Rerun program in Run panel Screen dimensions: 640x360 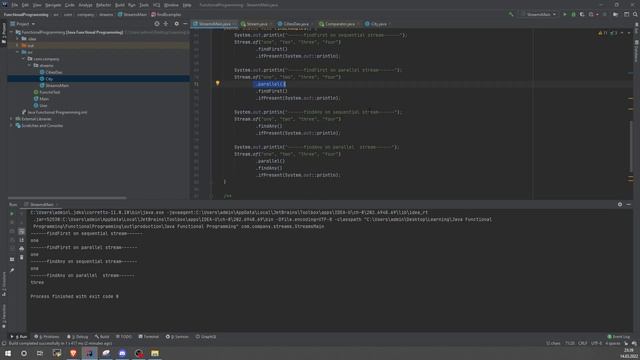[x=12, y=213]
